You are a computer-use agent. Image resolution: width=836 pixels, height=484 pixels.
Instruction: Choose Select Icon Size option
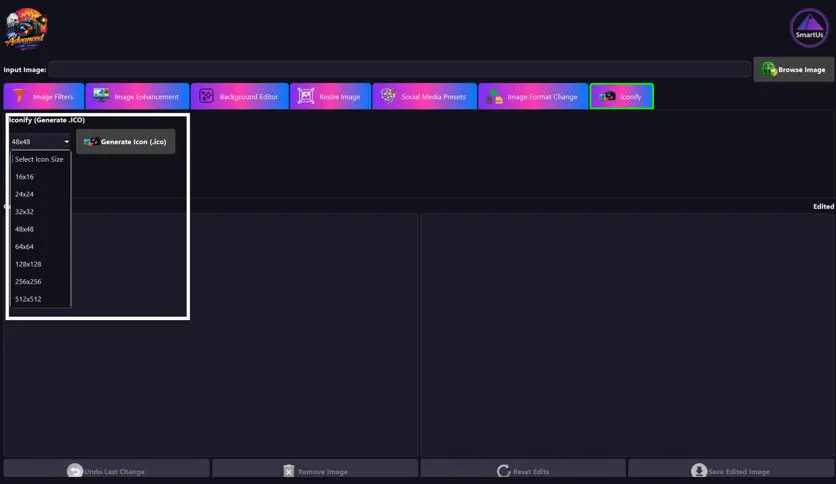point(41,159)
